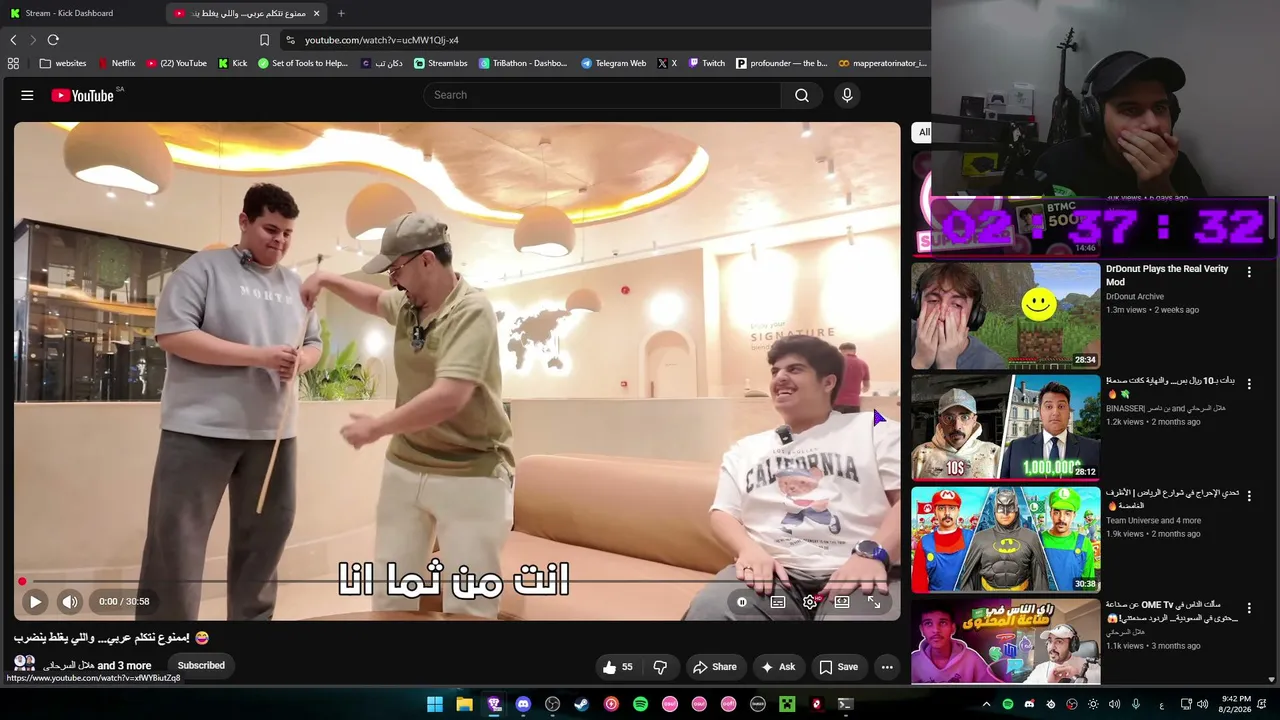The width and height of the screenshot is (1280, 720).
Task: Open the taskbar clock showing 9:42 PM
Action: [x=1236, y=704]
